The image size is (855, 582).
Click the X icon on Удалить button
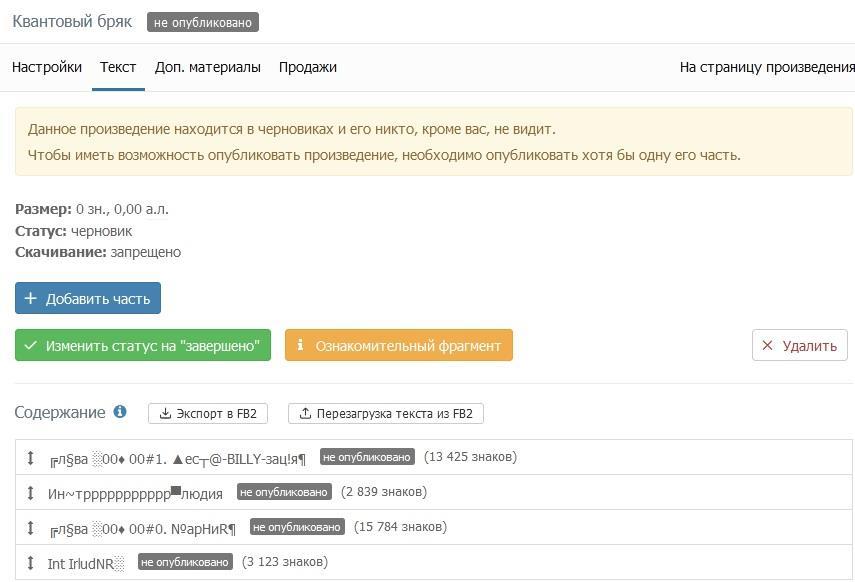point(767,346)
